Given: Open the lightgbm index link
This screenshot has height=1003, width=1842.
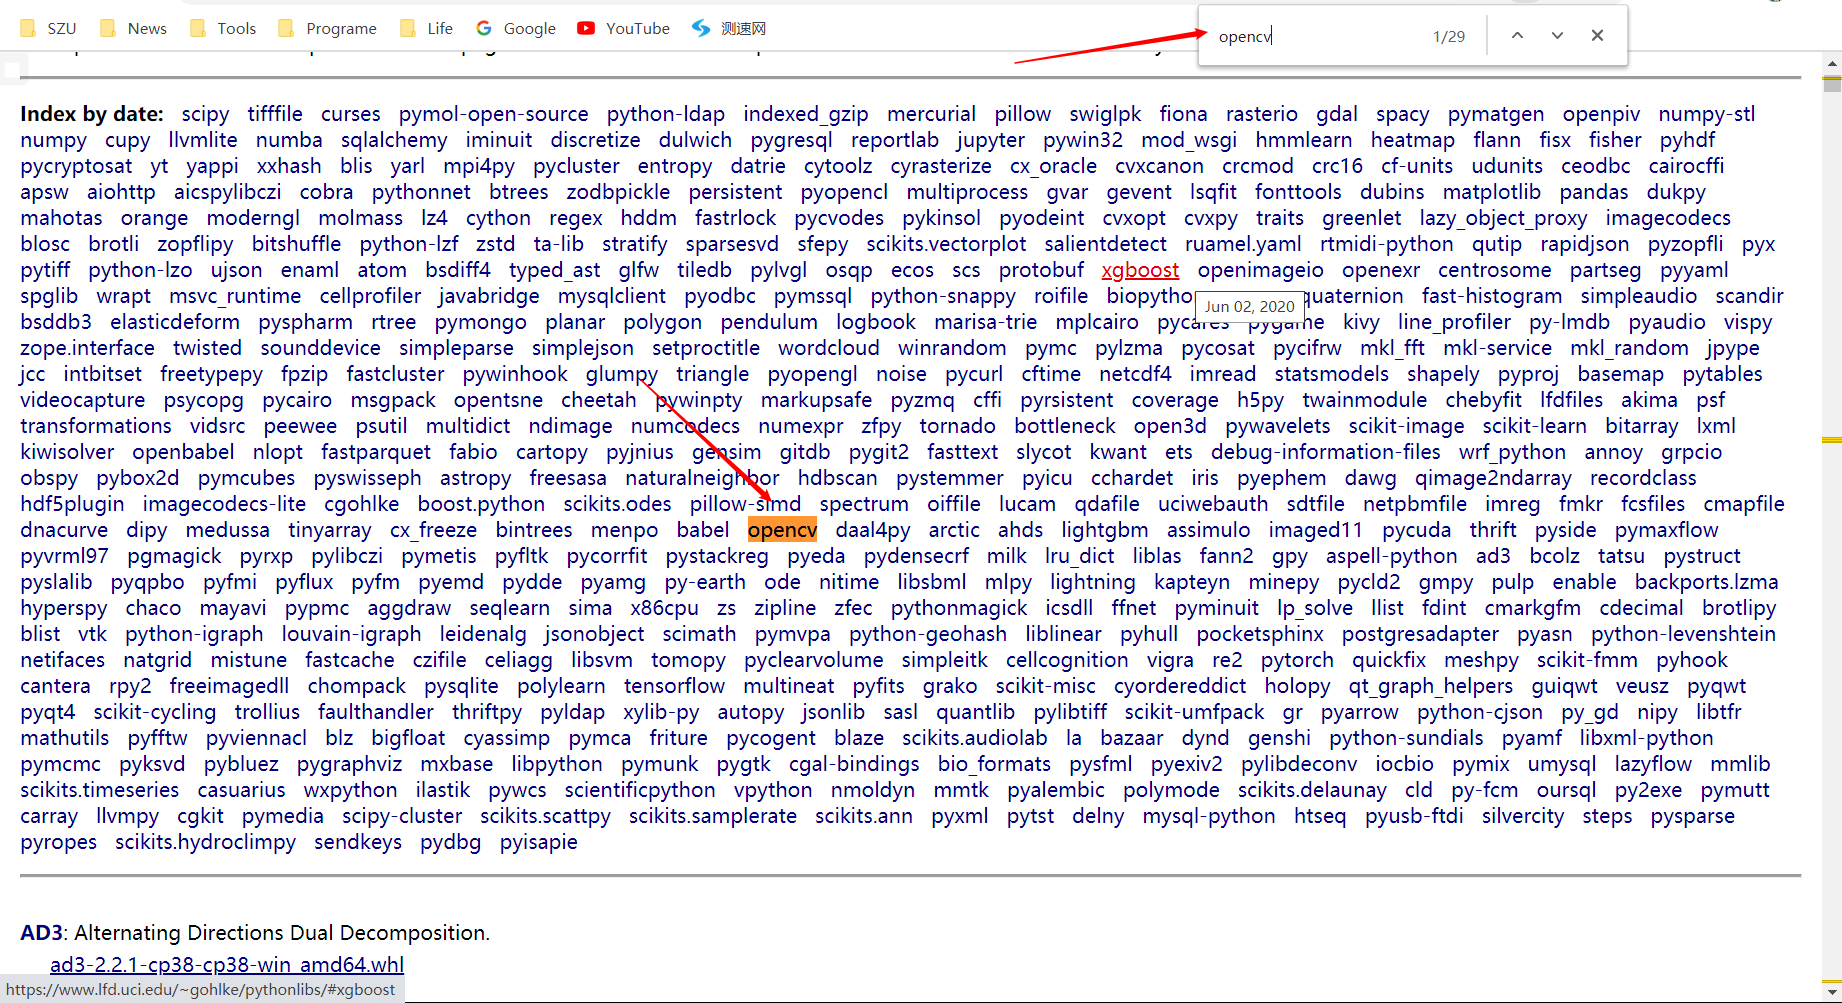Looking at the screenshot, I should click(x=1105, y=530).
